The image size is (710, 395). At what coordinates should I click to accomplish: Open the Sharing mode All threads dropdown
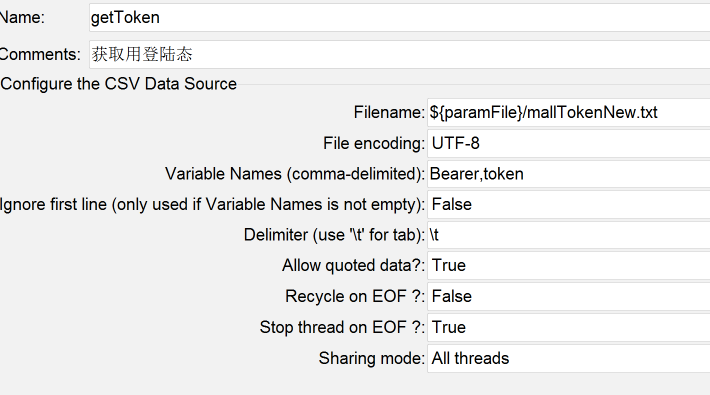[x=569, y=358]
